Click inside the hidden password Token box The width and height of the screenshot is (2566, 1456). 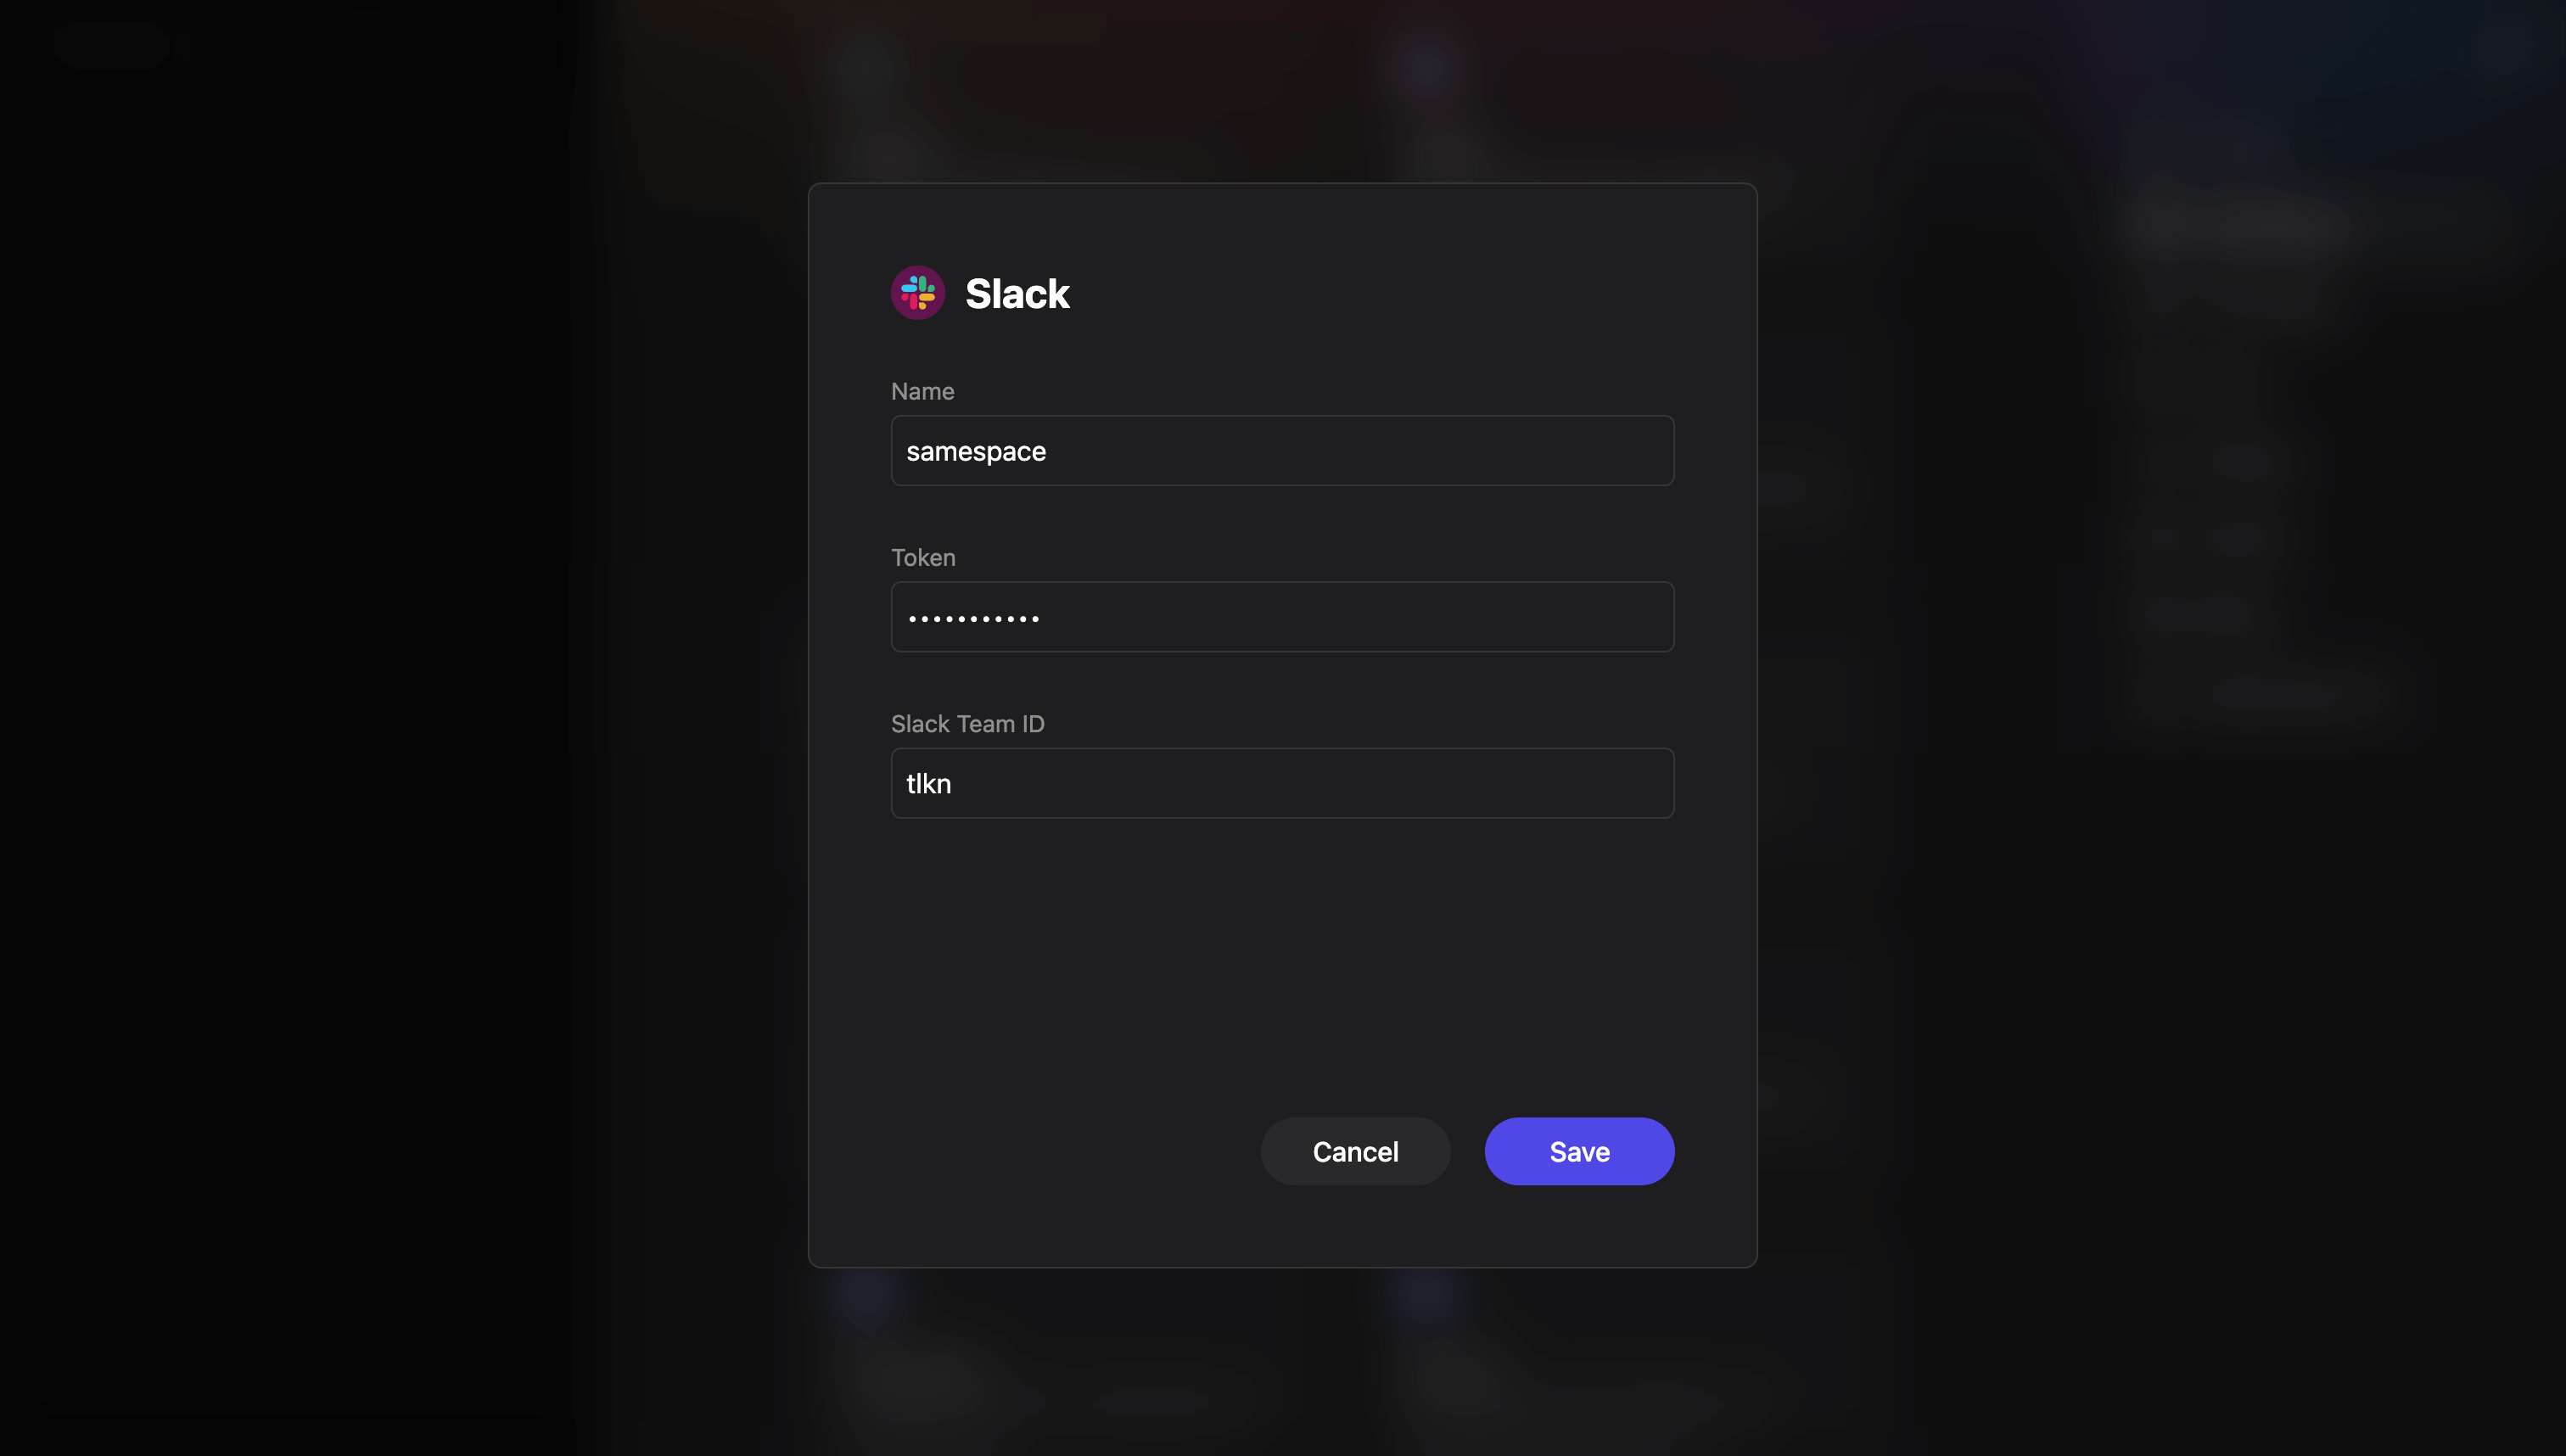(1282, 616)
